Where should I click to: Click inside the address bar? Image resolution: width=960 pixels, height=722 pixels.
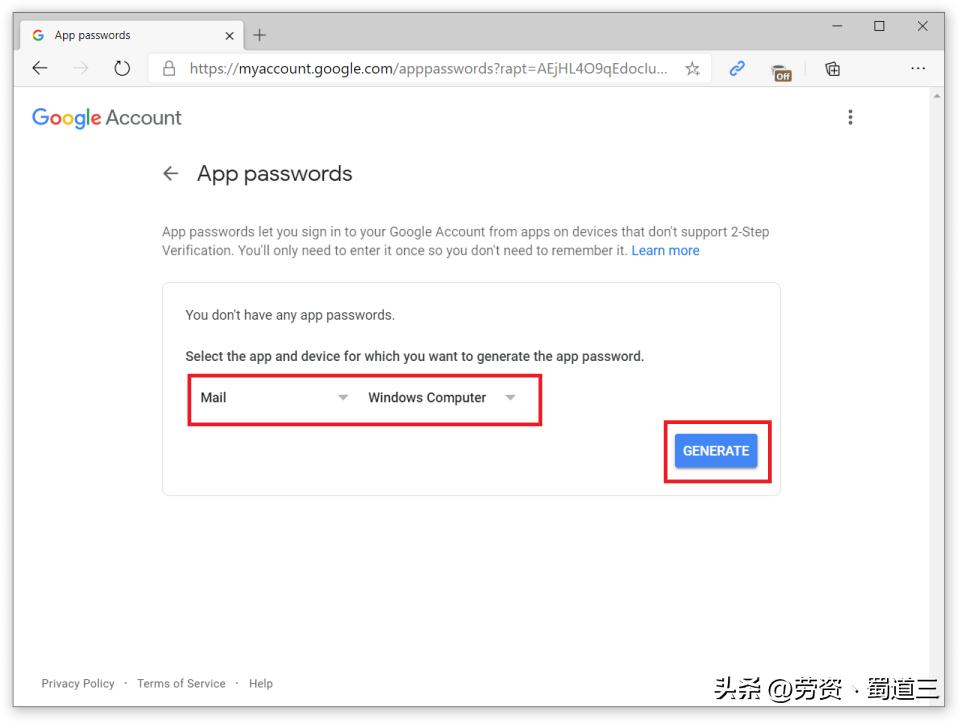click(x=420, y=69)
